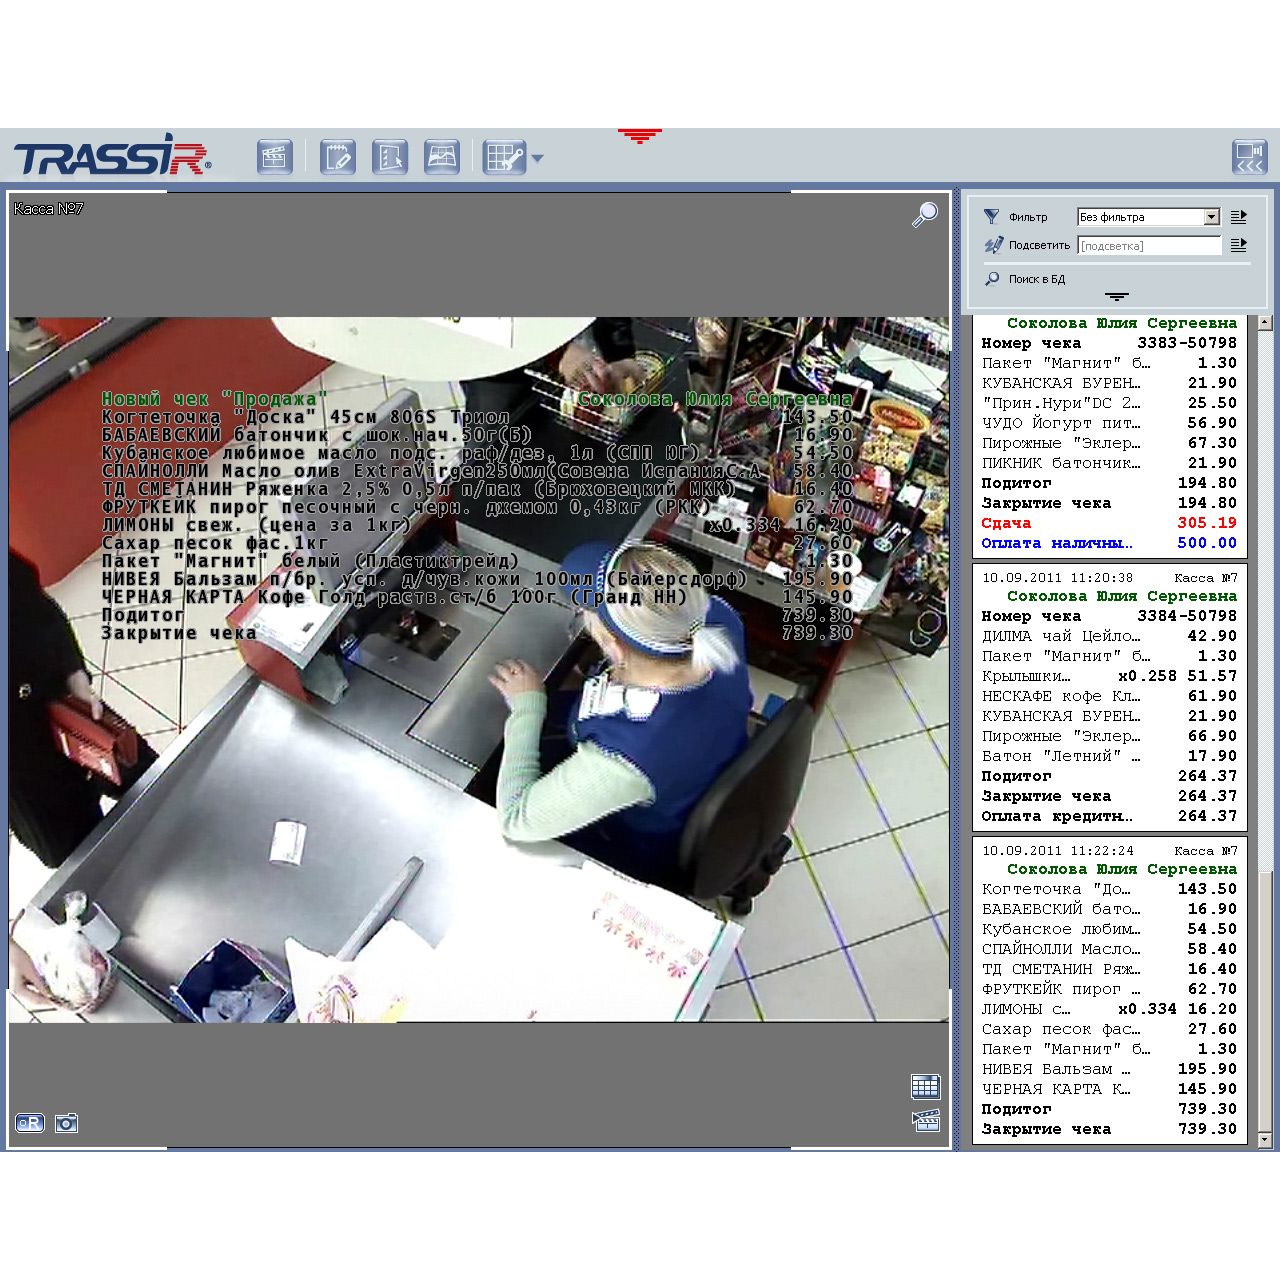This screenshot has width=1280, height=1280.
Task: Open the video archive clapperboard toolbar icon
Action: 275,157
